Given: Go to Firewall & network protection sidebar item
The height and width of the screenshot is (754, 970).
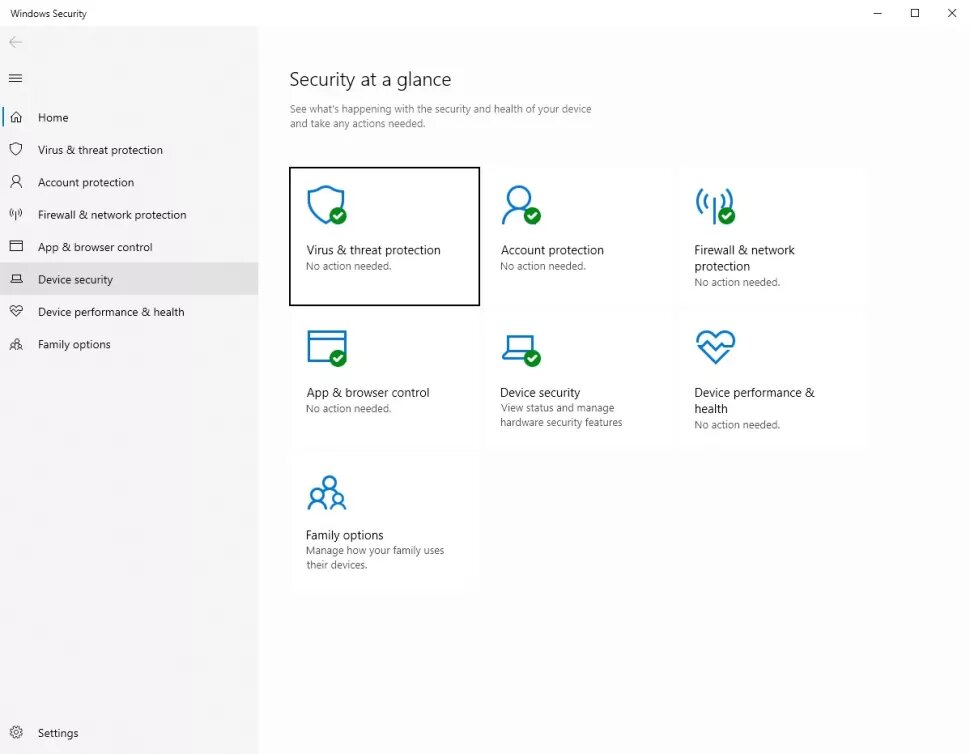Looking at the screenshot, I should (129, 215).
